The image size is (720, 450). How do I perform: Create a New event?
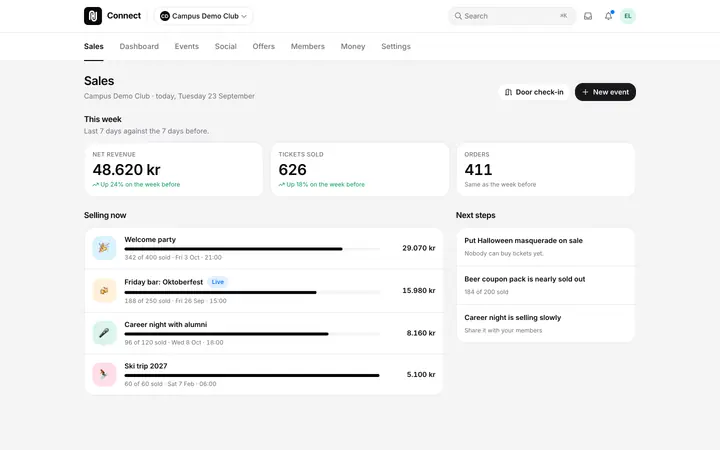click(605, 92)
